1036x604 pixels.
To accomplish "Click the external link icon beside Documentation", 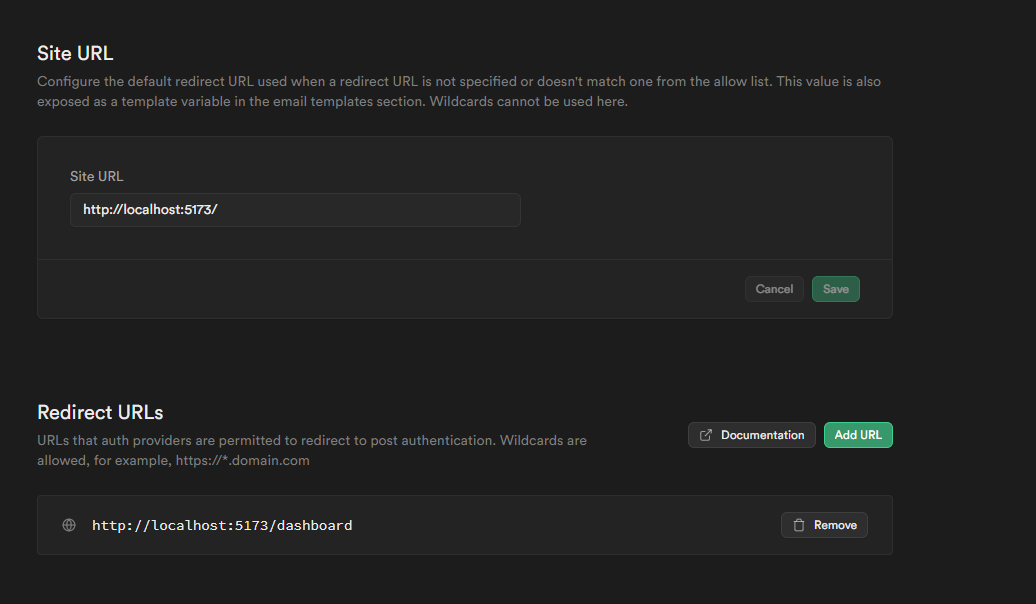I will pyautogui.click(x=706, y=435).
